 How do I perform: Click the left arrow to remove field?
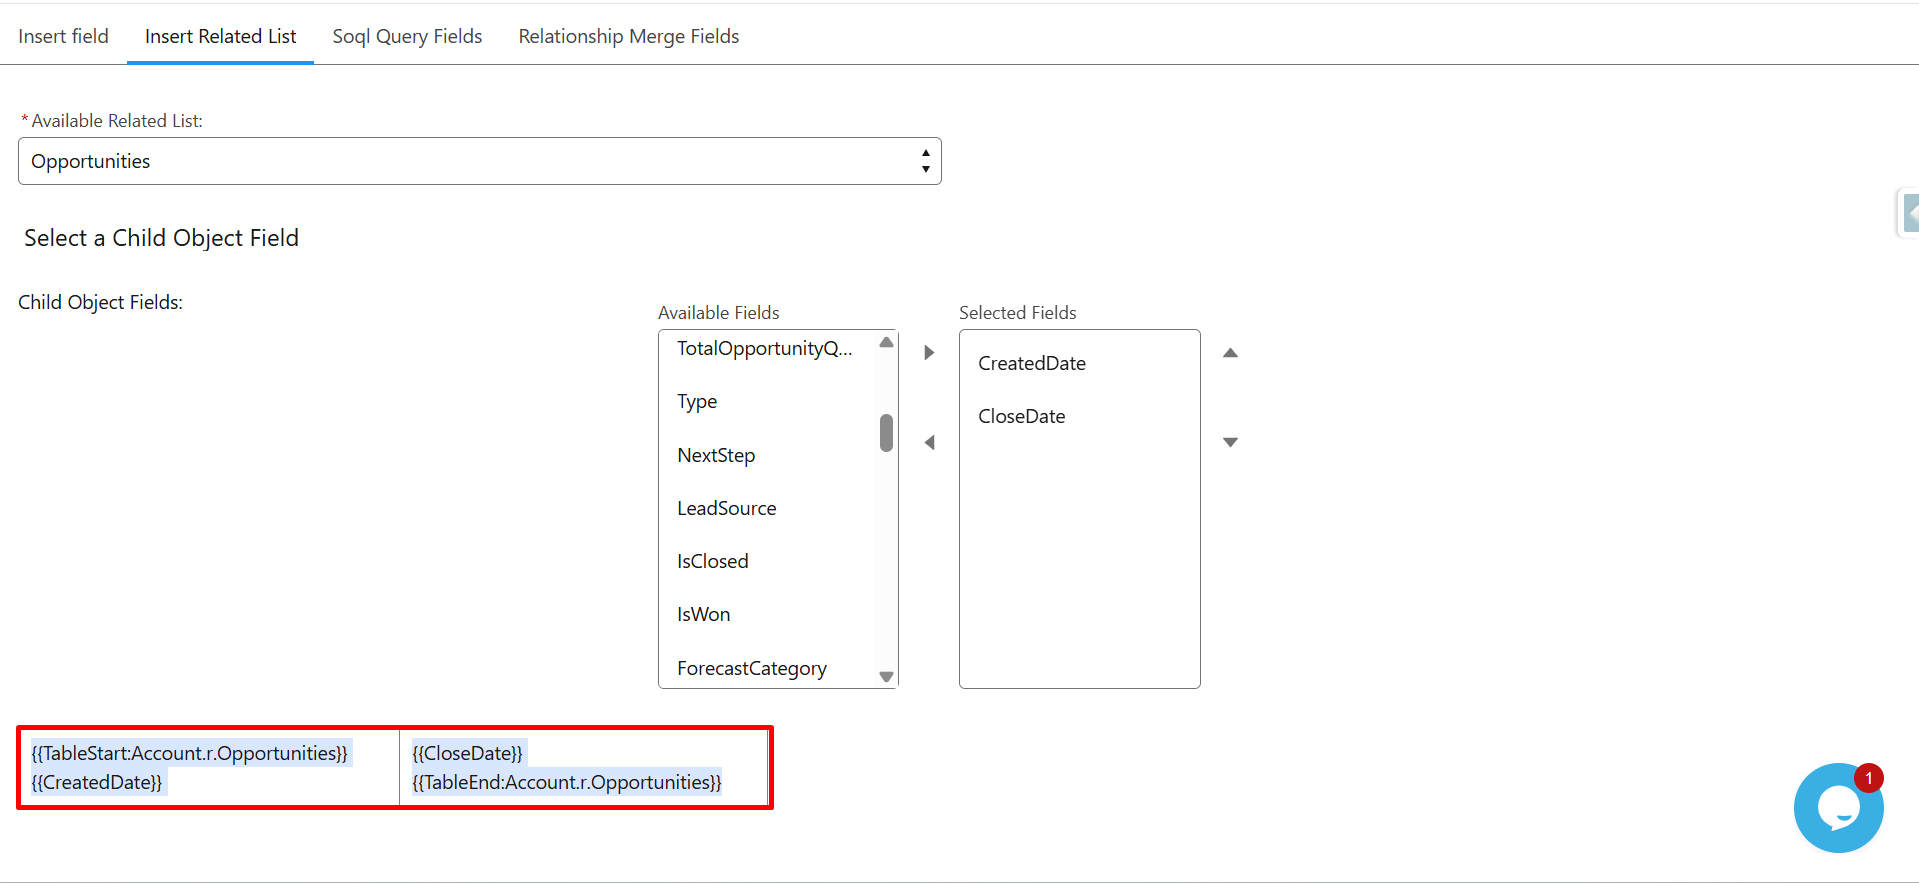(929, 442)
